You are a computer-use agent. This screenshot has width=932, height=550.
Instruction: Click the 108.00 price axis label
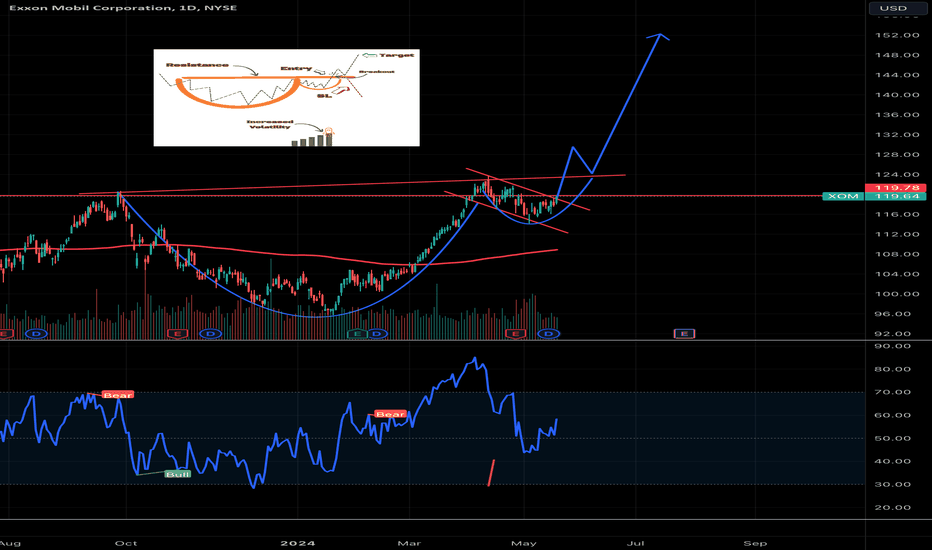(897, 254)
